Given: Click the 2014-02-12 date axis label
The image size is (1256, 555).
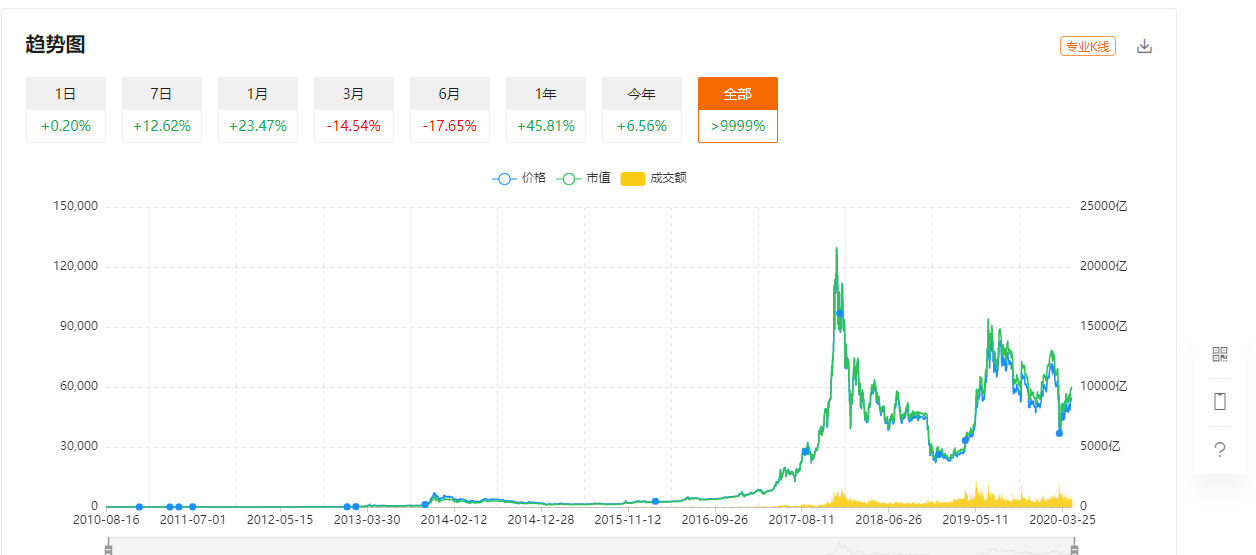Looking at the screenshot, I should coord(454,520).
